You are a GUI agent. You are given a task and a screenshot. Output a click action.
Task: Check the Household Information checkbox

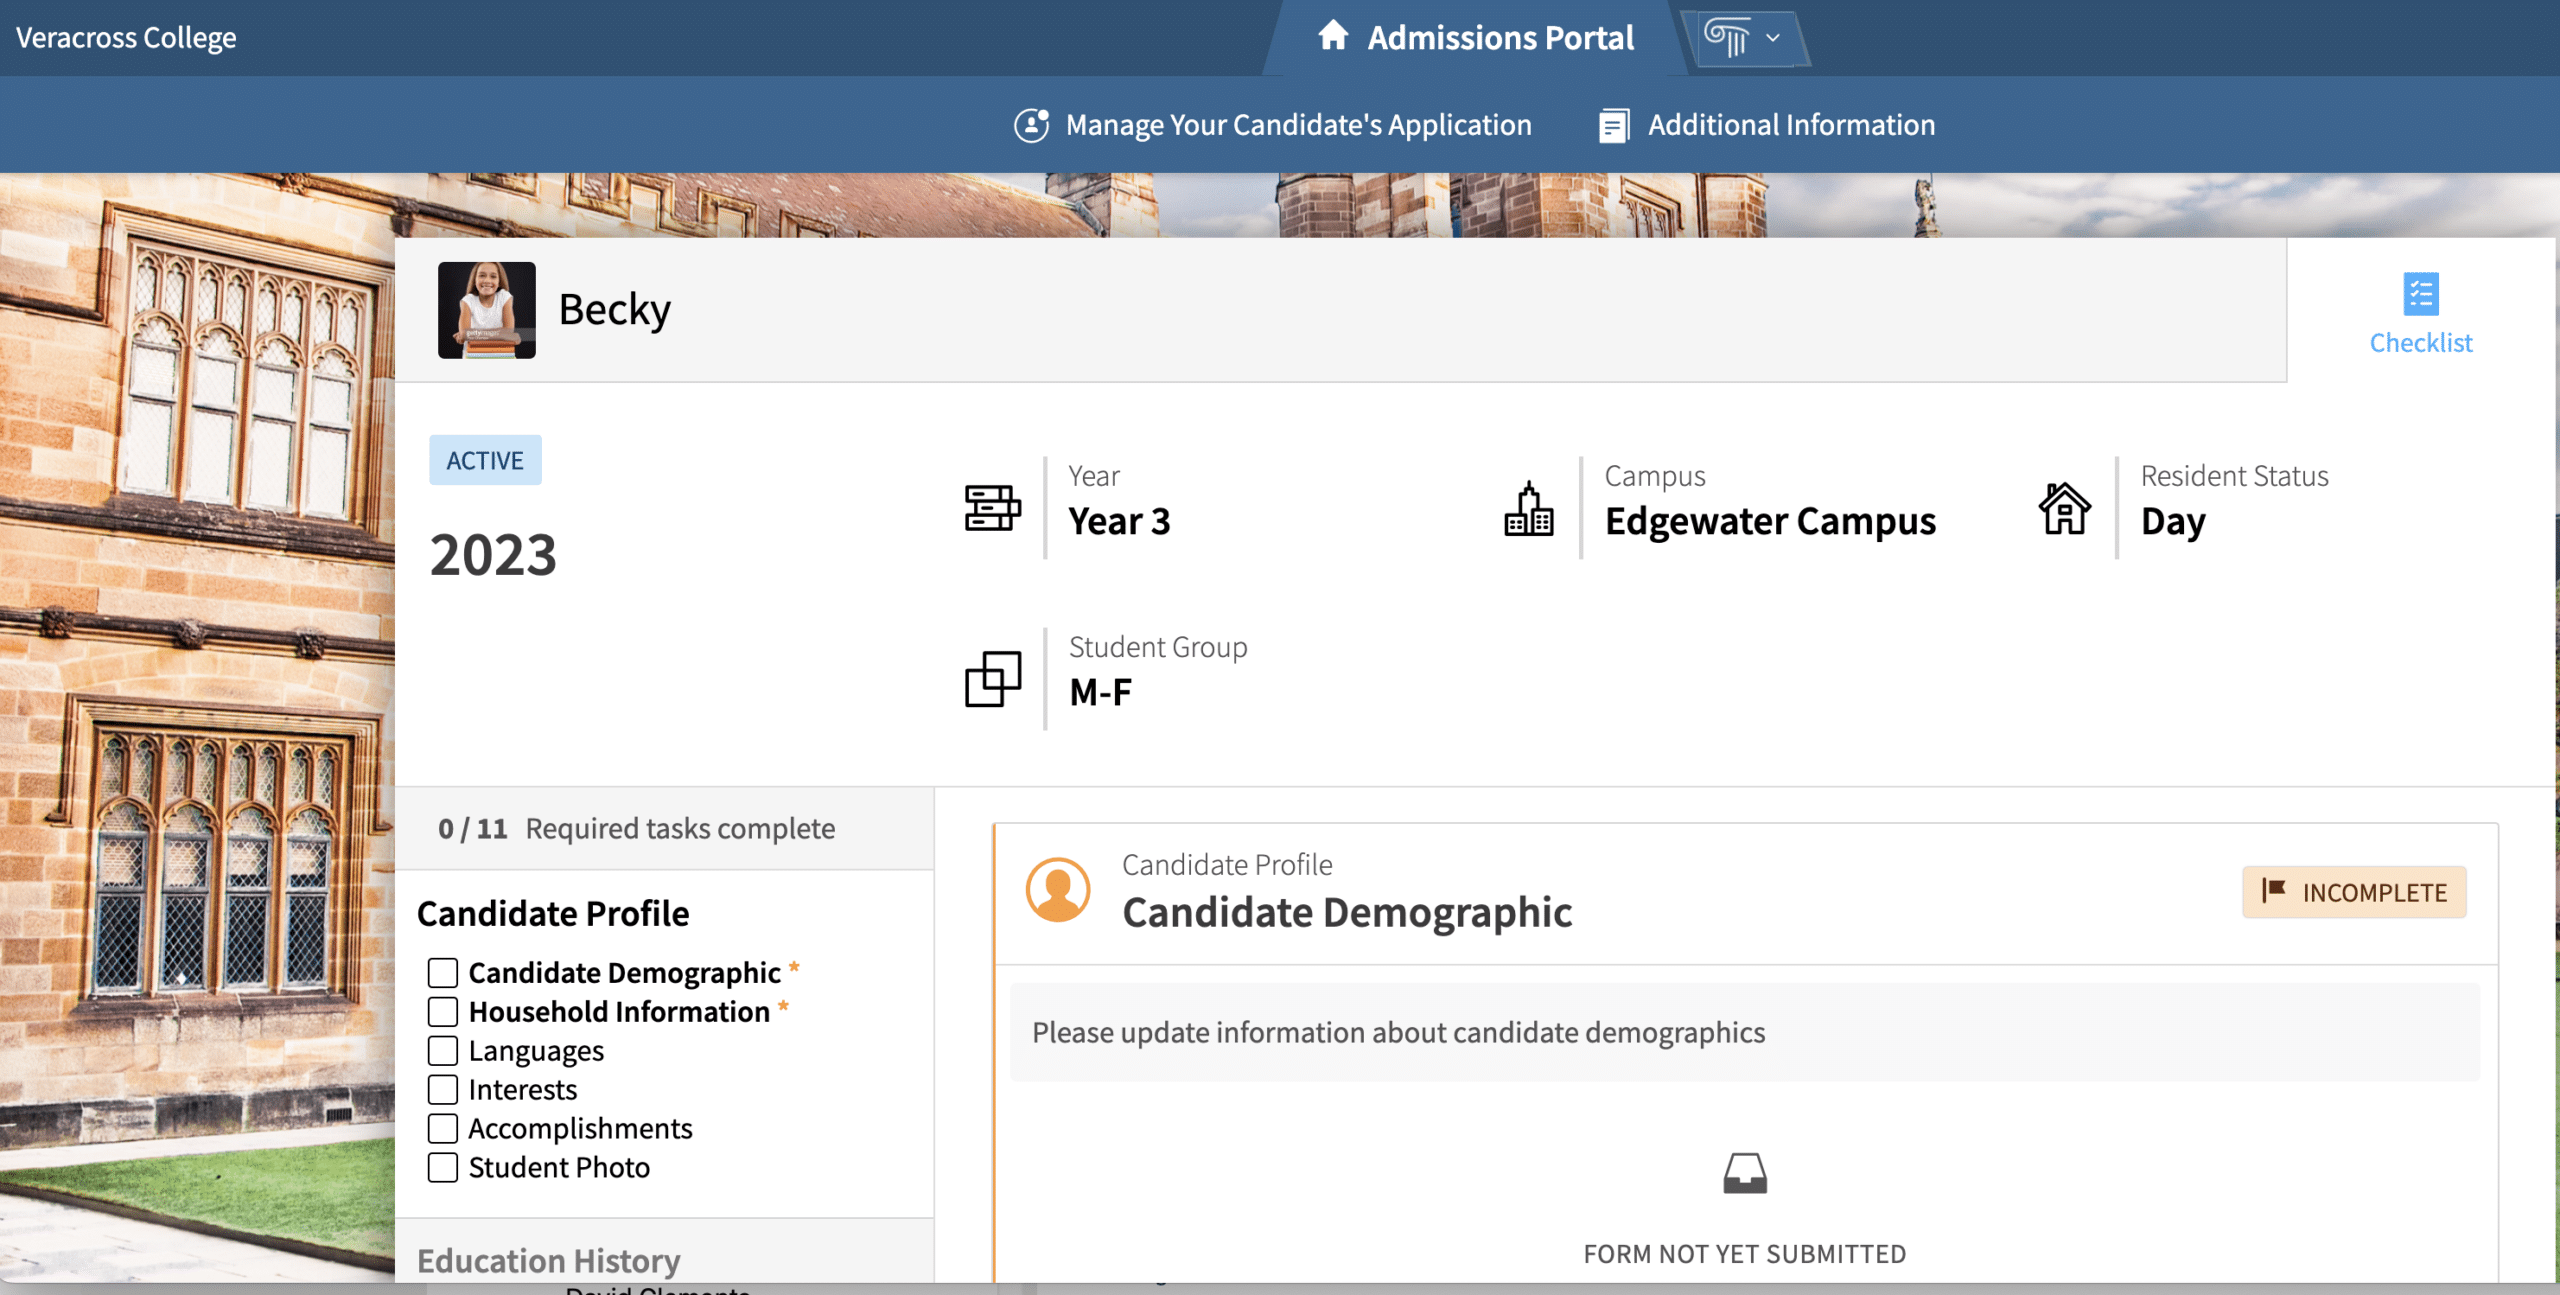443,1012
